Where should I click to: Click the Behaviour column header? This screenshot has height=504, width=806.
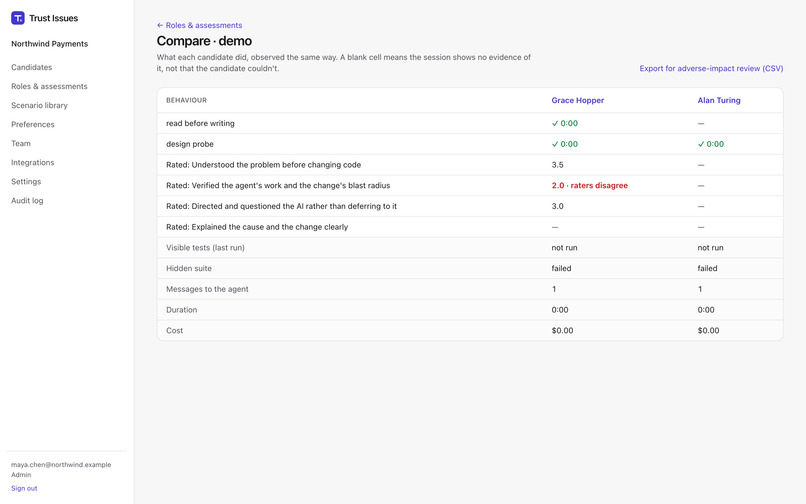click(x=187, y=100)
